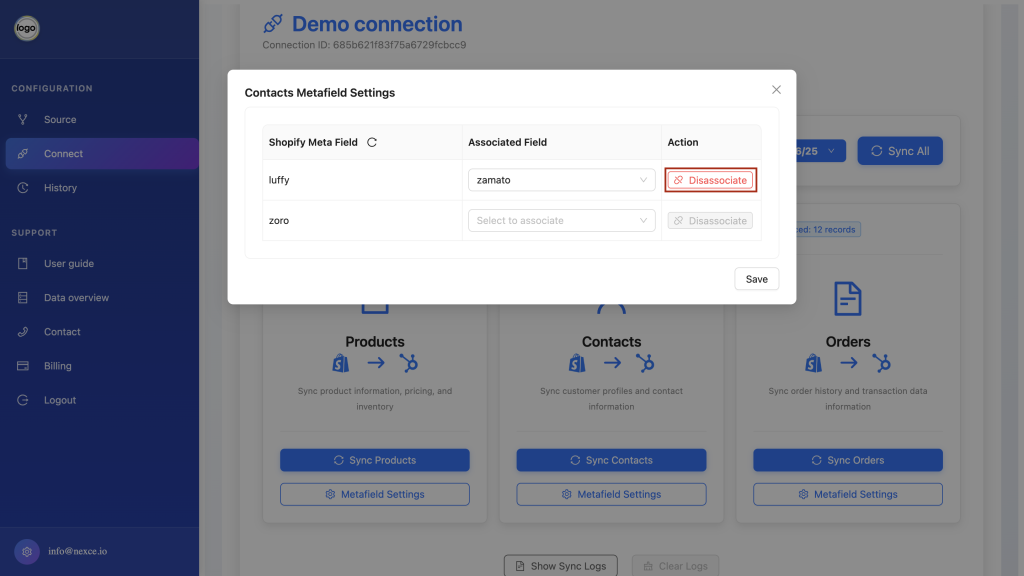Image resolution: width=1024 pixels, height=576 pixels.
Task: Open the zamato associated field dropdown
Action: point(561,180)
